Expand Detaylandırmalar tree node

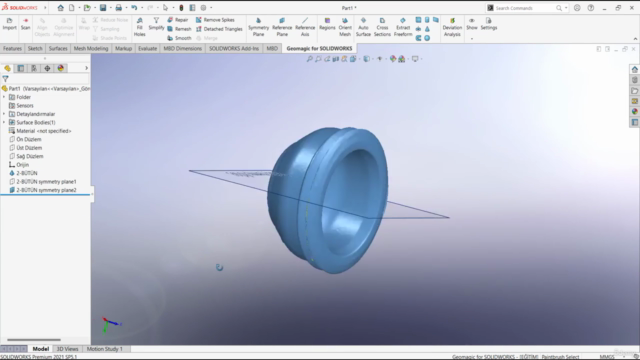4,114
